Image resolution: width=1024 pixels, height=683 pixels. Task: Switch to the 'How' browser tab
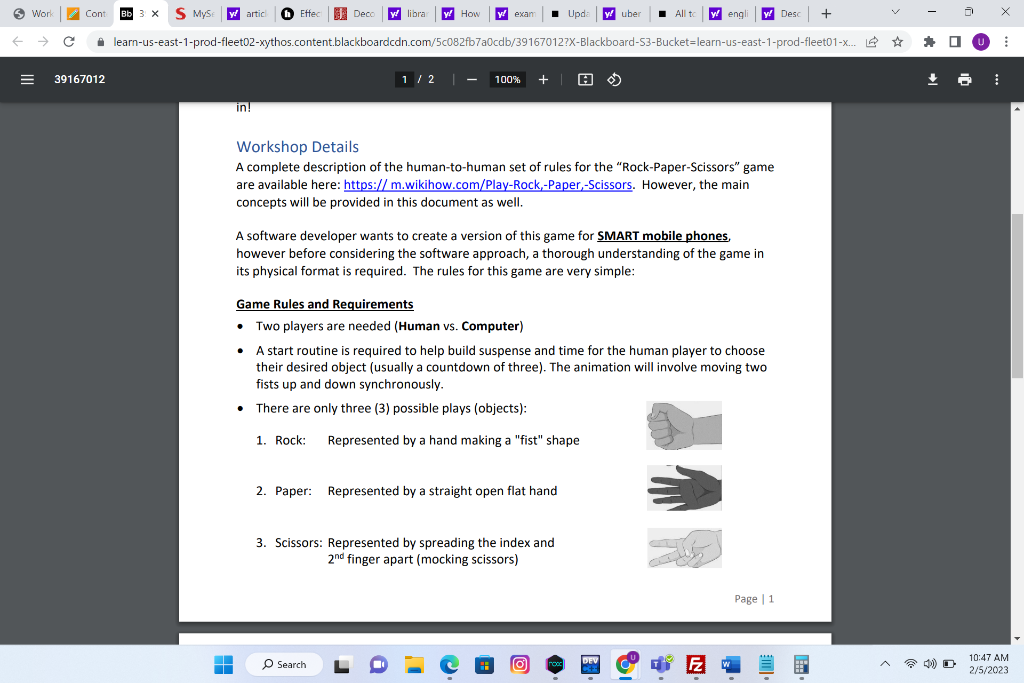460,13
